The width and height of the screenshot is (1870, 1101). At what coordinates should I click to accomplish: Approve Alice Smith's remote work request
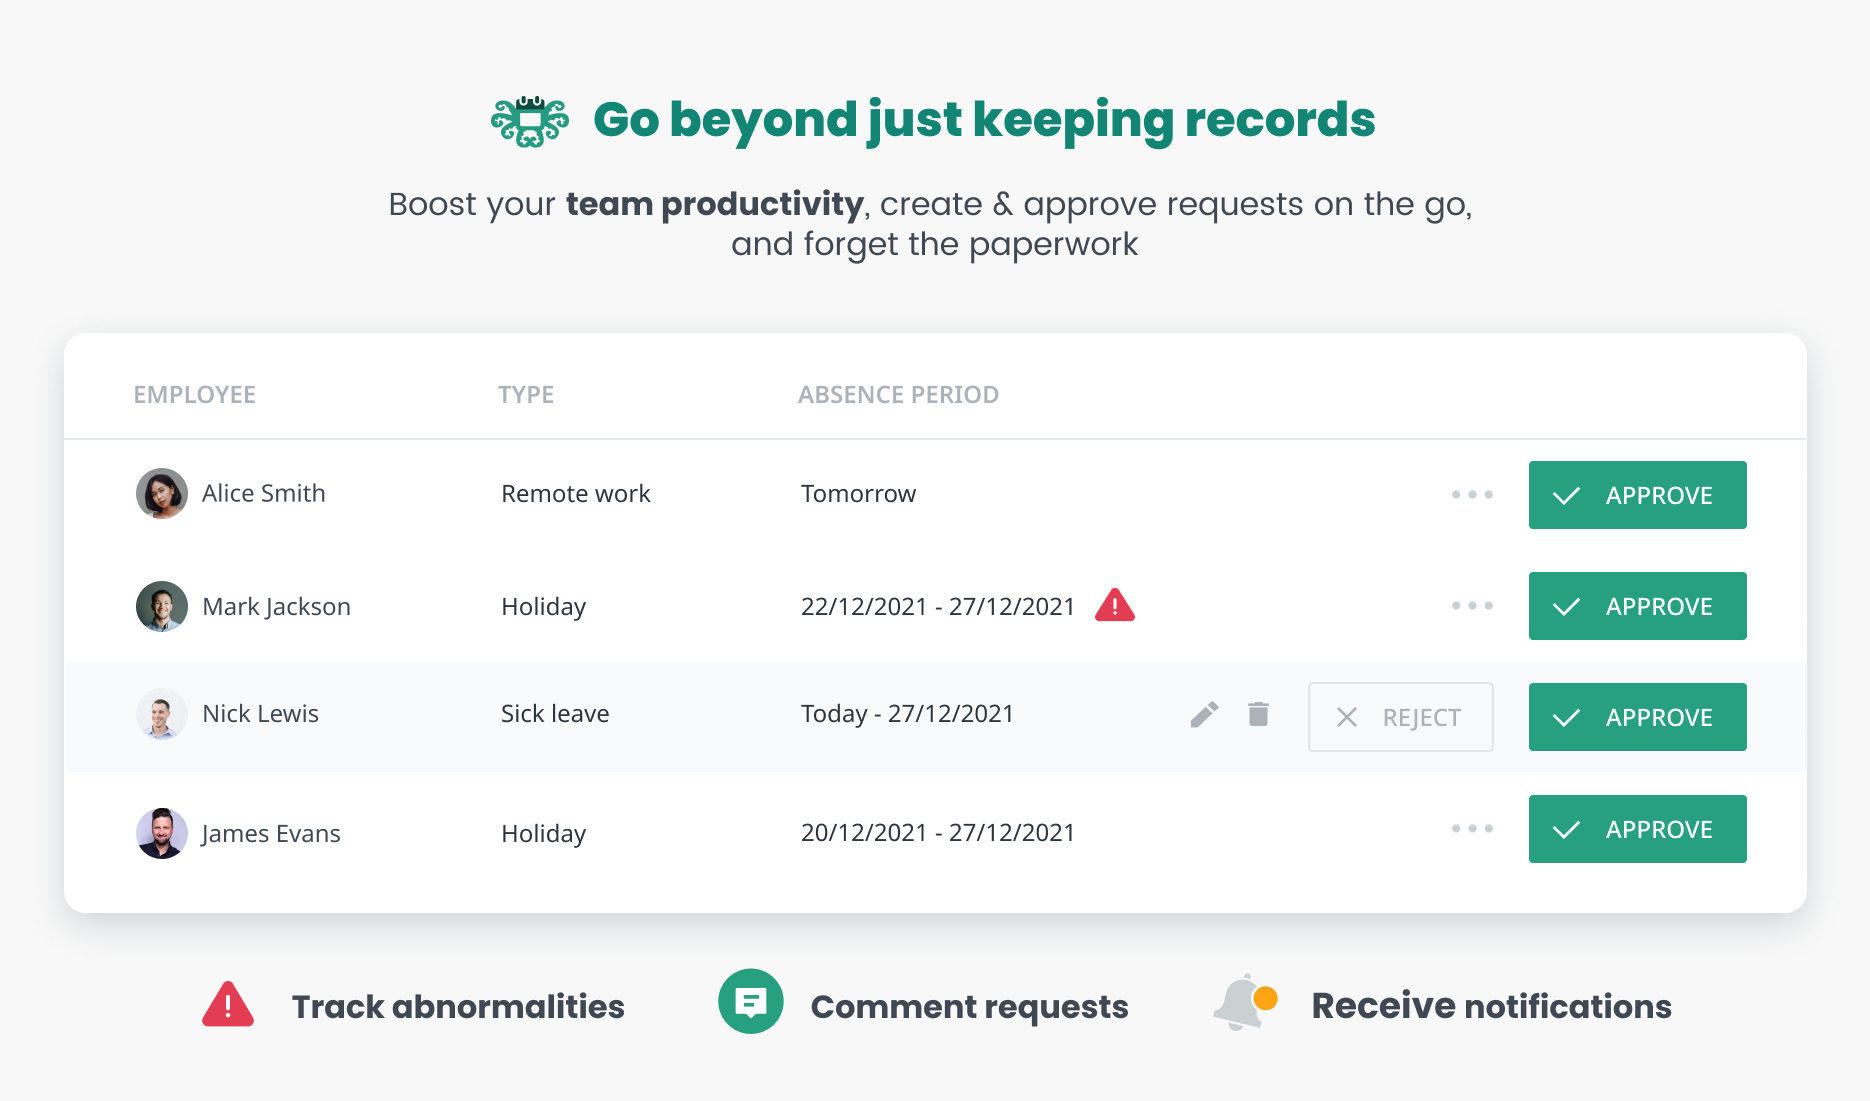(x=1637, y=495)
